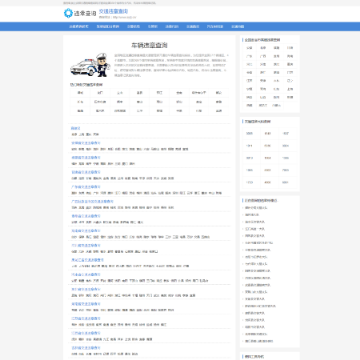Open the 河南省交通违章查询 heading link
This screenshot has width=360, height=360.
tap(86, 275)
